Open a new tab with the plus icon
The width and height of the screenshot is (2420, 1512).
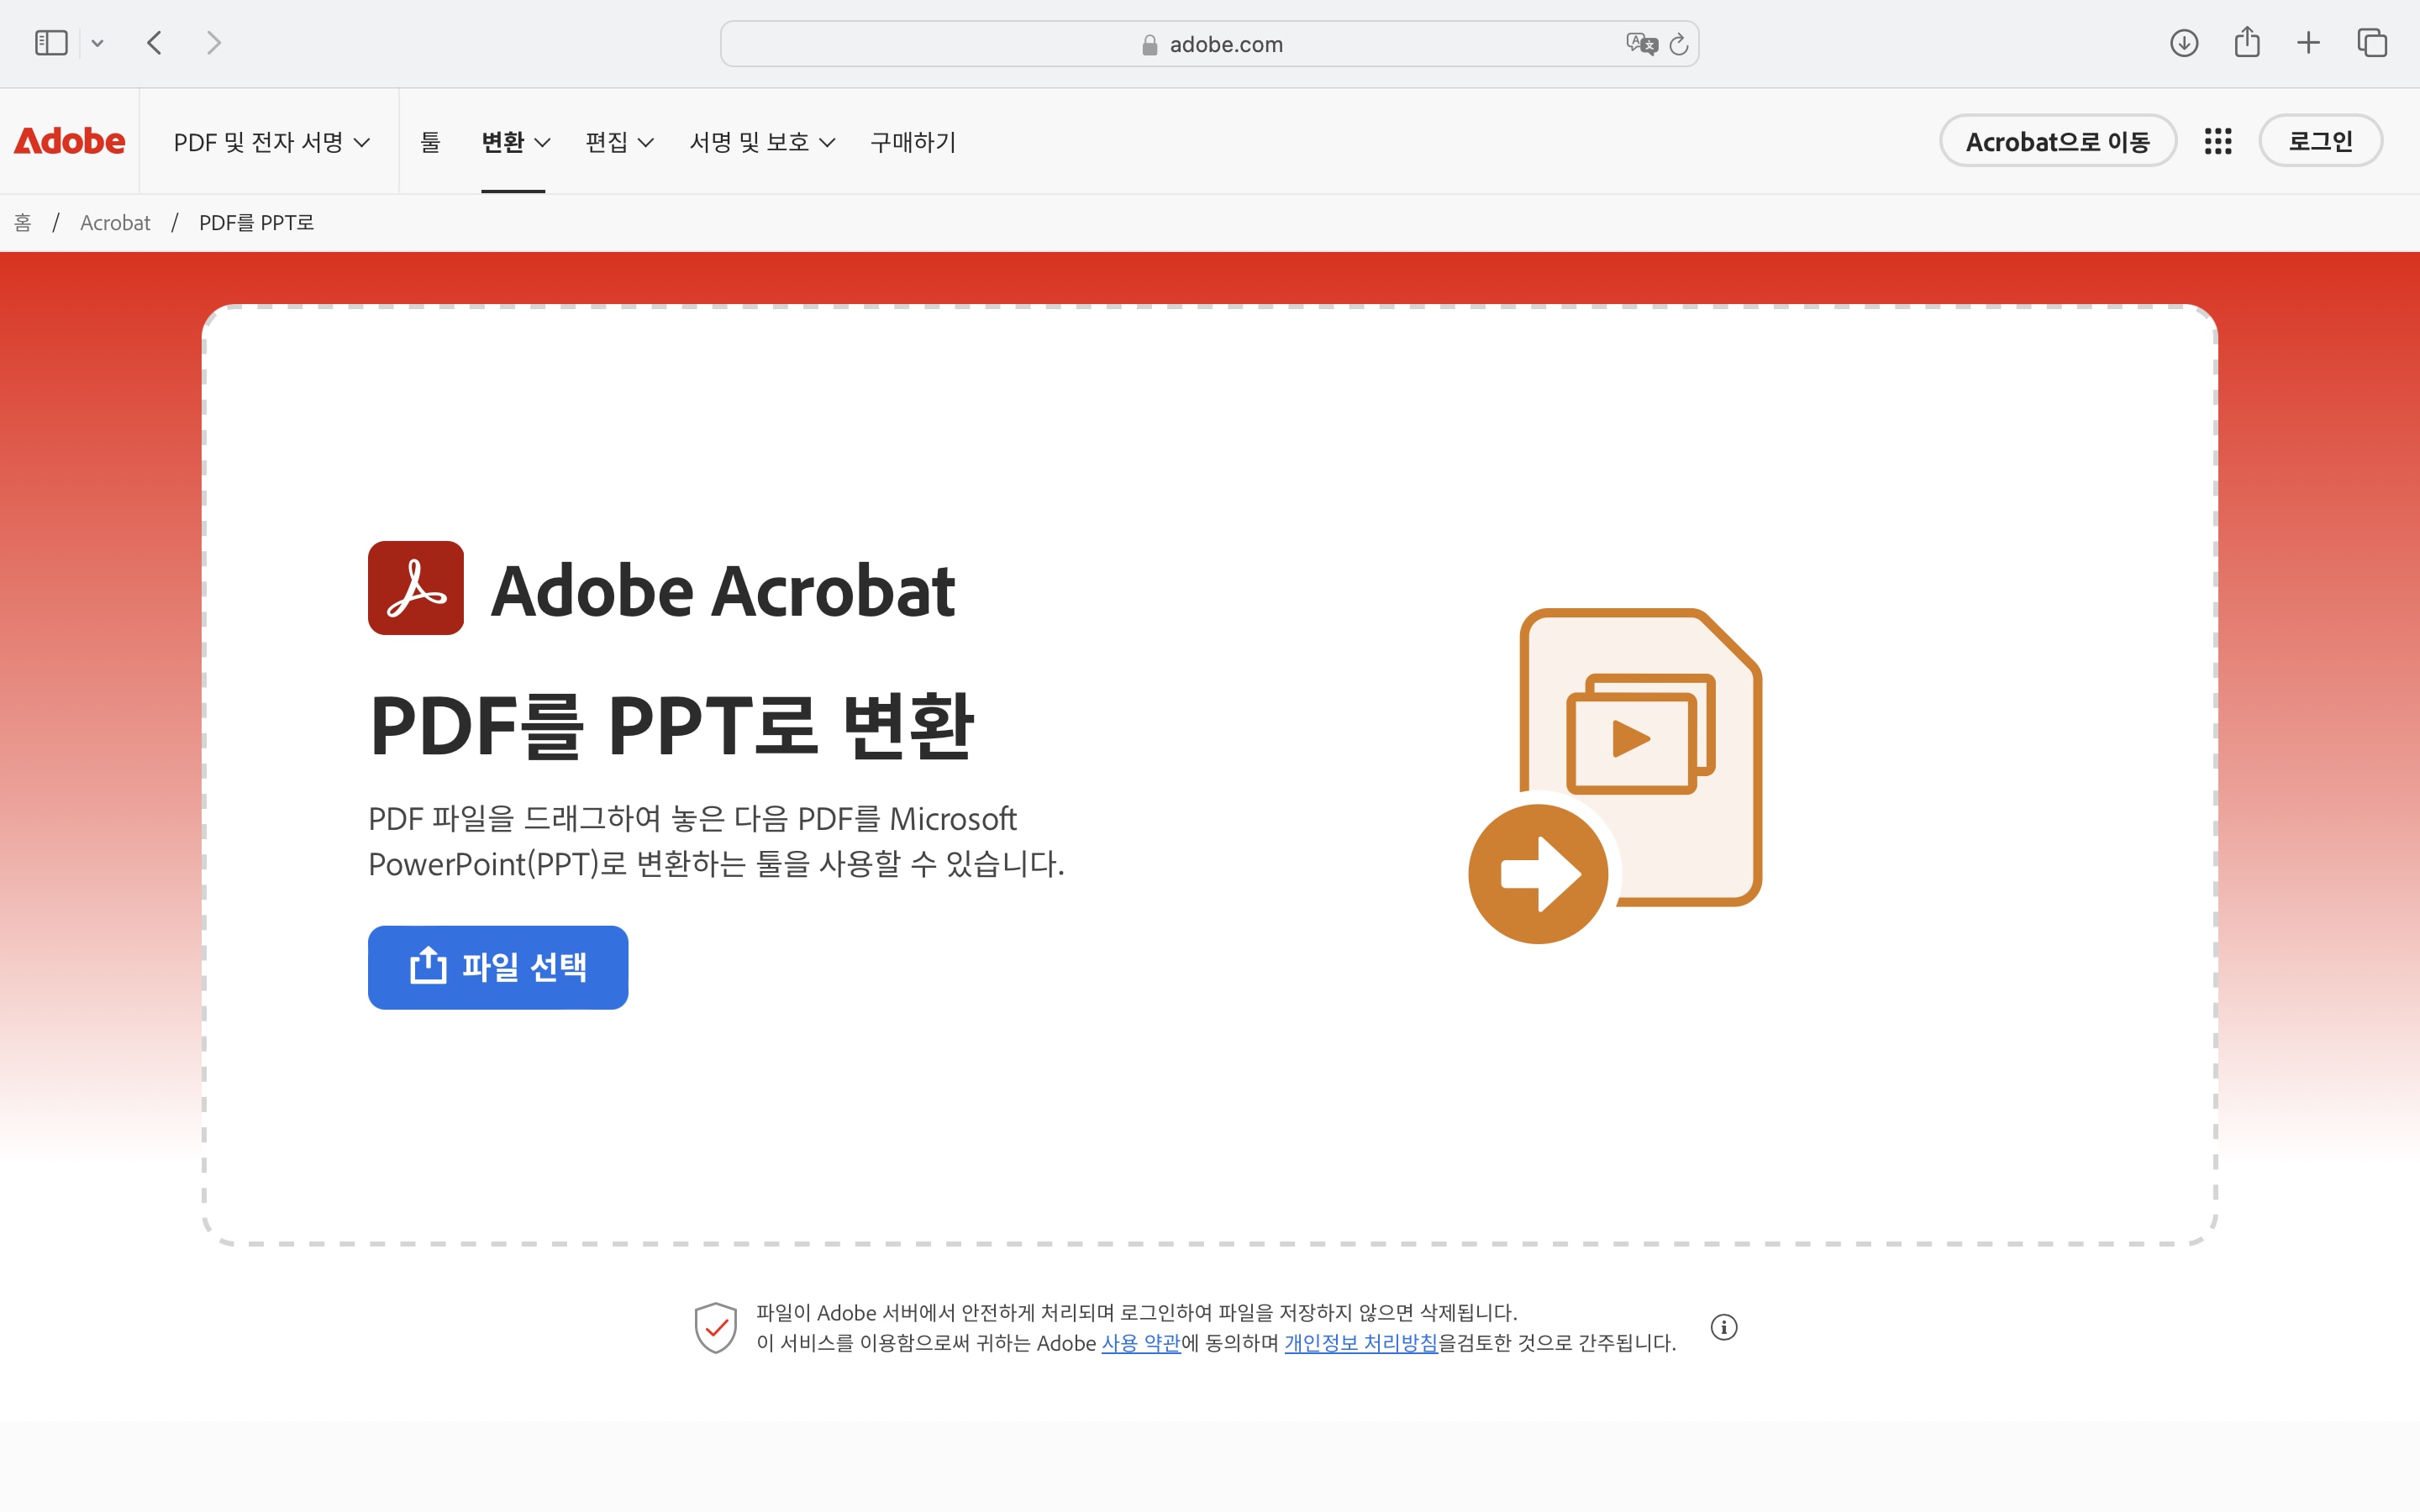click(x=2309, y=42)
